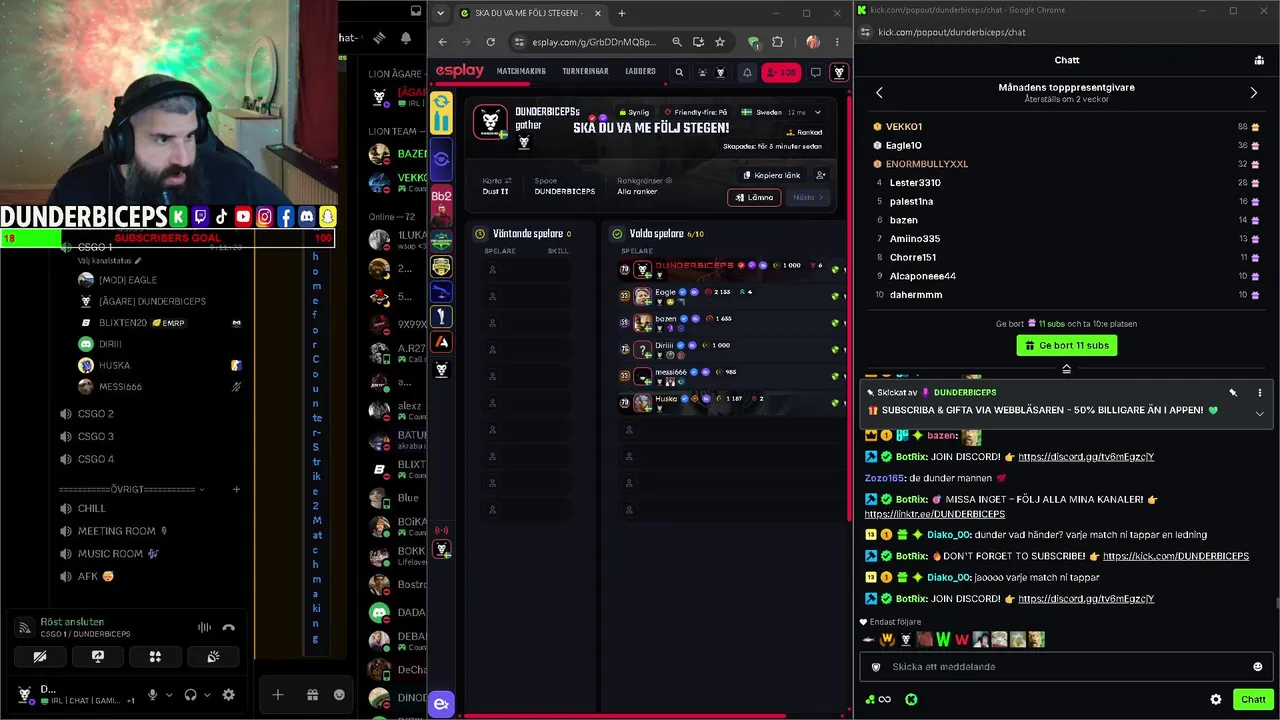This screenshot has height=720, width=1280.
Task: Open Discord emoji picker
Action: 339,695
